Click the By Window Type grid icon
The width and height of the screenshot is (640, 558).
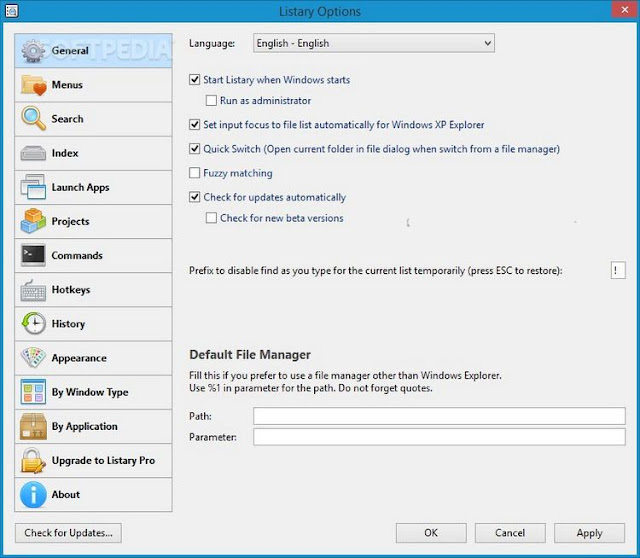tap(33, 391)
